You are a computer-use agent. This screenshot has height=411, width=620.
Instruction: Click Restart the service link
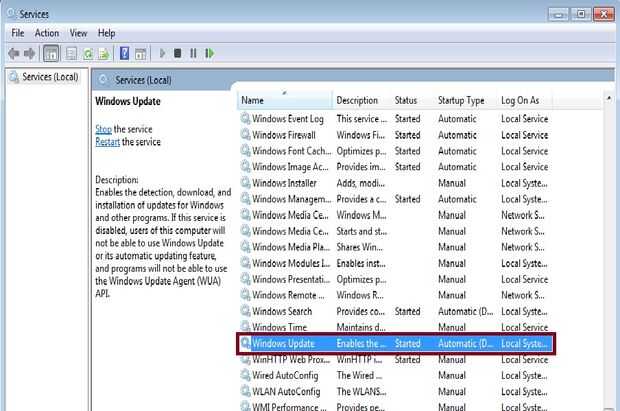(x=108, y=142)
